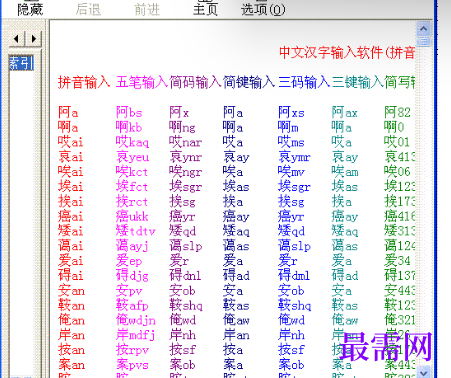Click the 简码输入 column header

[195, 82]
